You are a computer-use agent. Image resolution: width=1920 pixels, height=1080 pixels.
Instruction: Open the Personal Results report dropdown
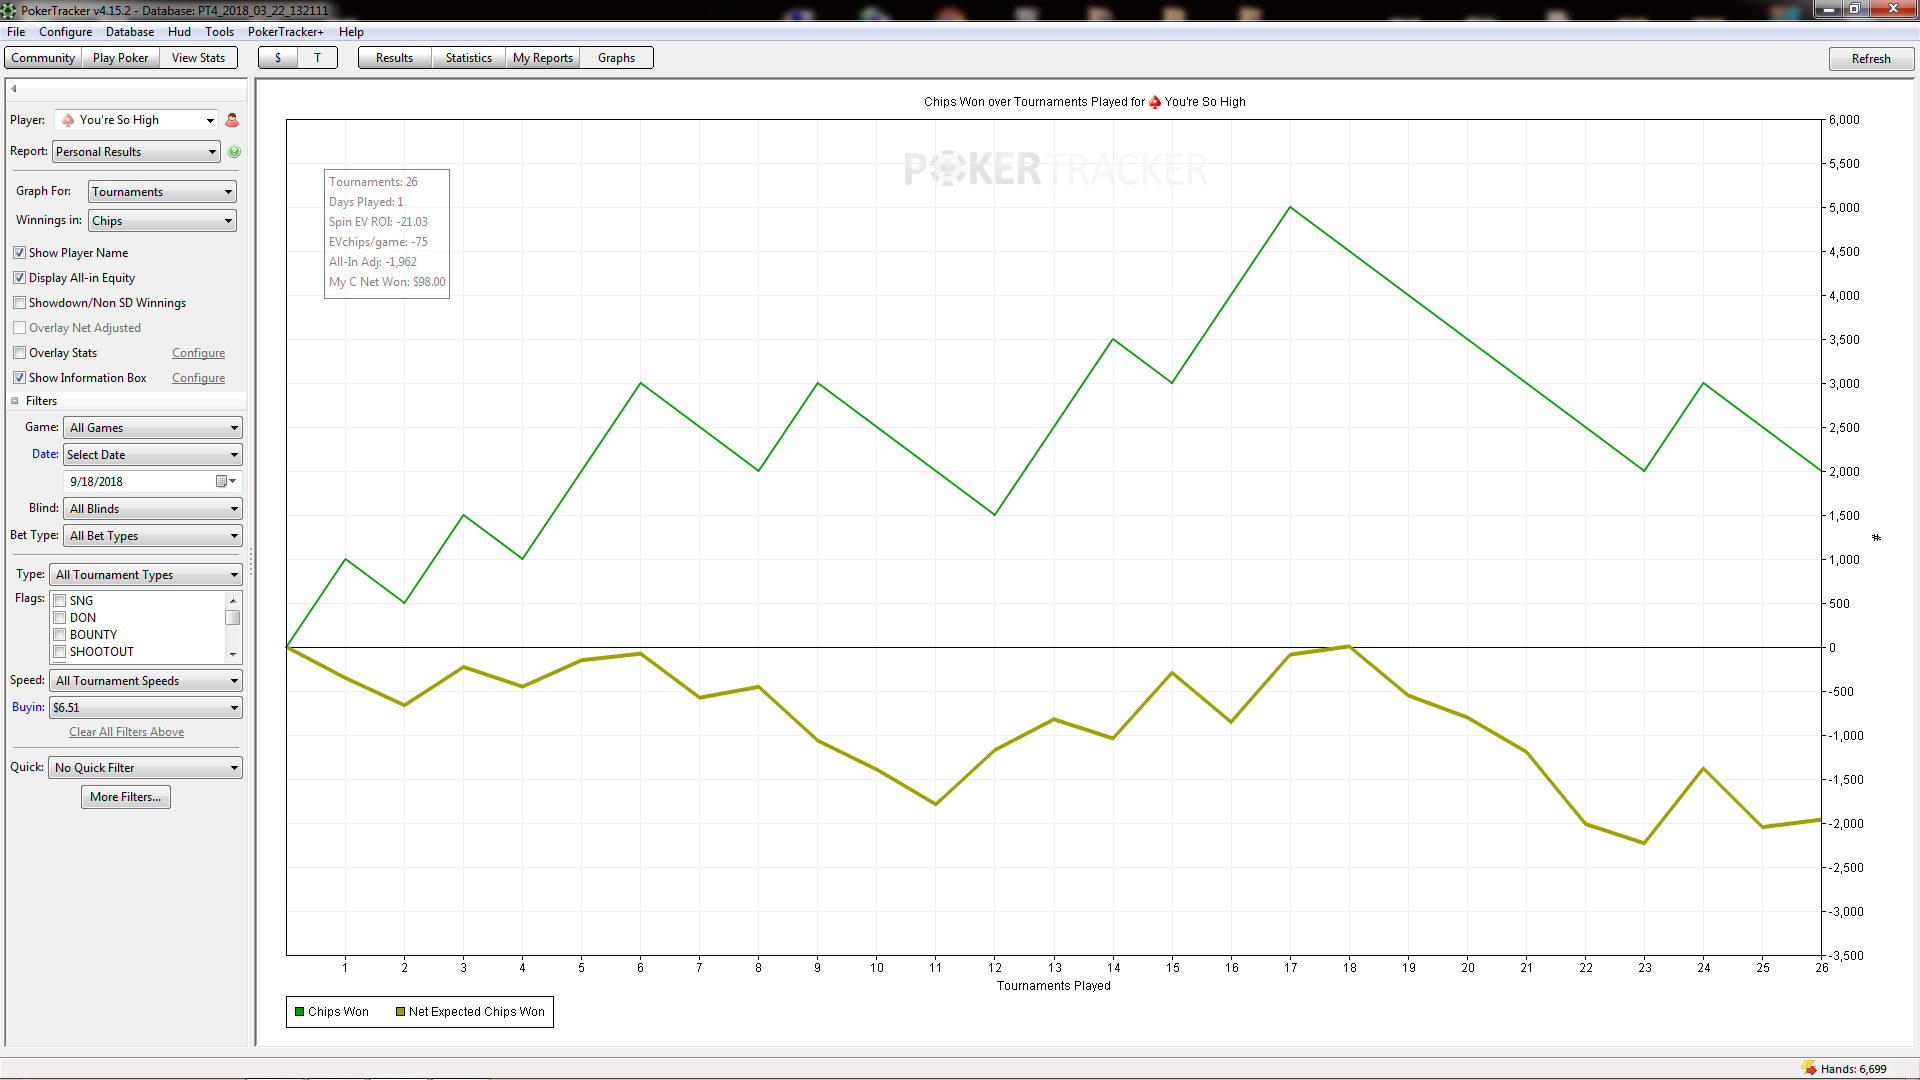tap(136, 152)
